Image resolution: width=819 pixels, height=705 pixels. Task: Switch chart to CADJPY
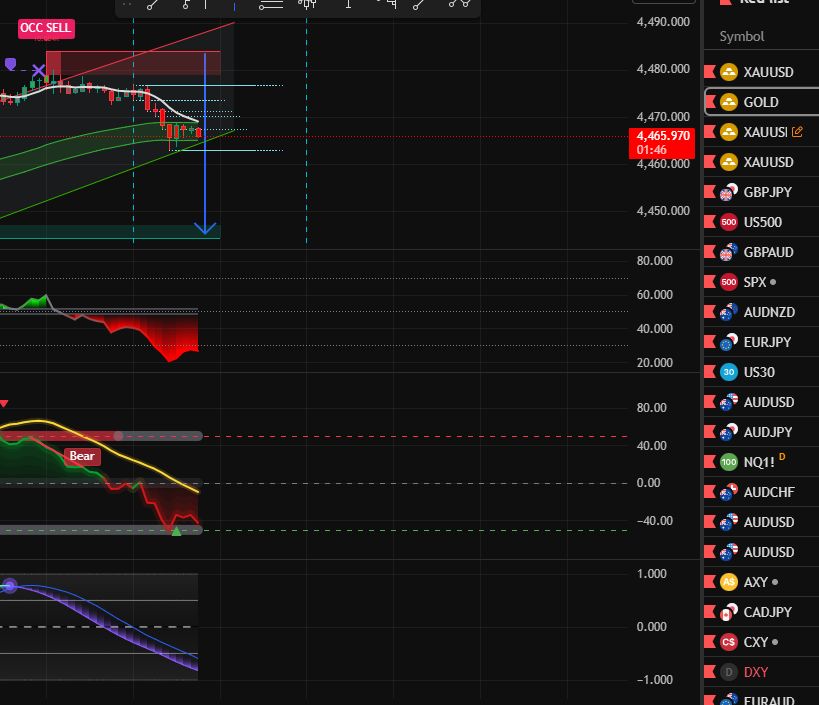pyautogui.click(x=767, y=612)
